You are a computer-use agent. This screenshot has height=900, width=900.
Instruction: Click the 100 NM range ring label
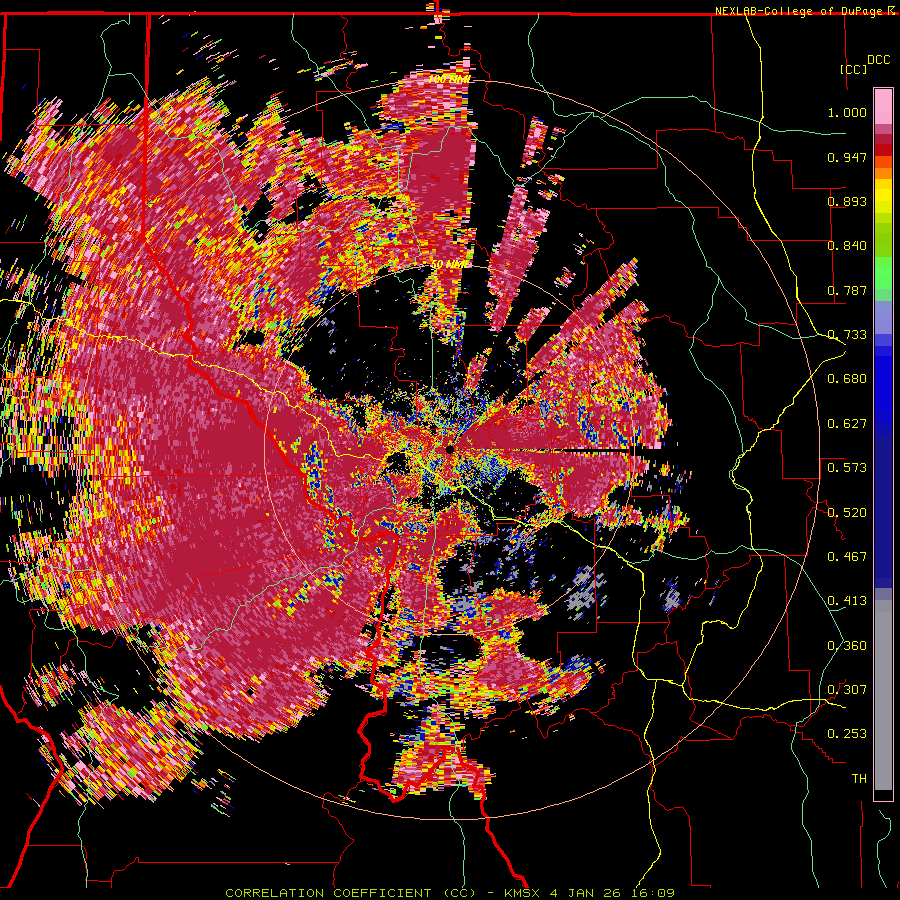point(449,79)
